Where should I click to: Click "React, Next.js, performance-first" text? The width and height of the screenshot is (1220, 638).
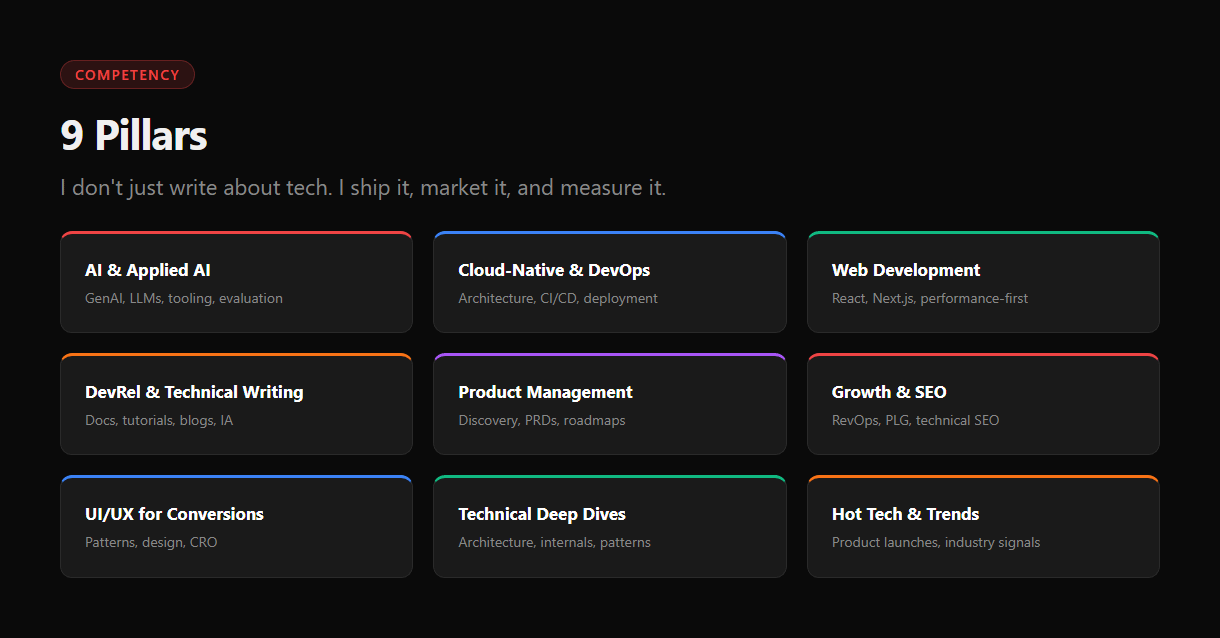(x=930, y=298)
